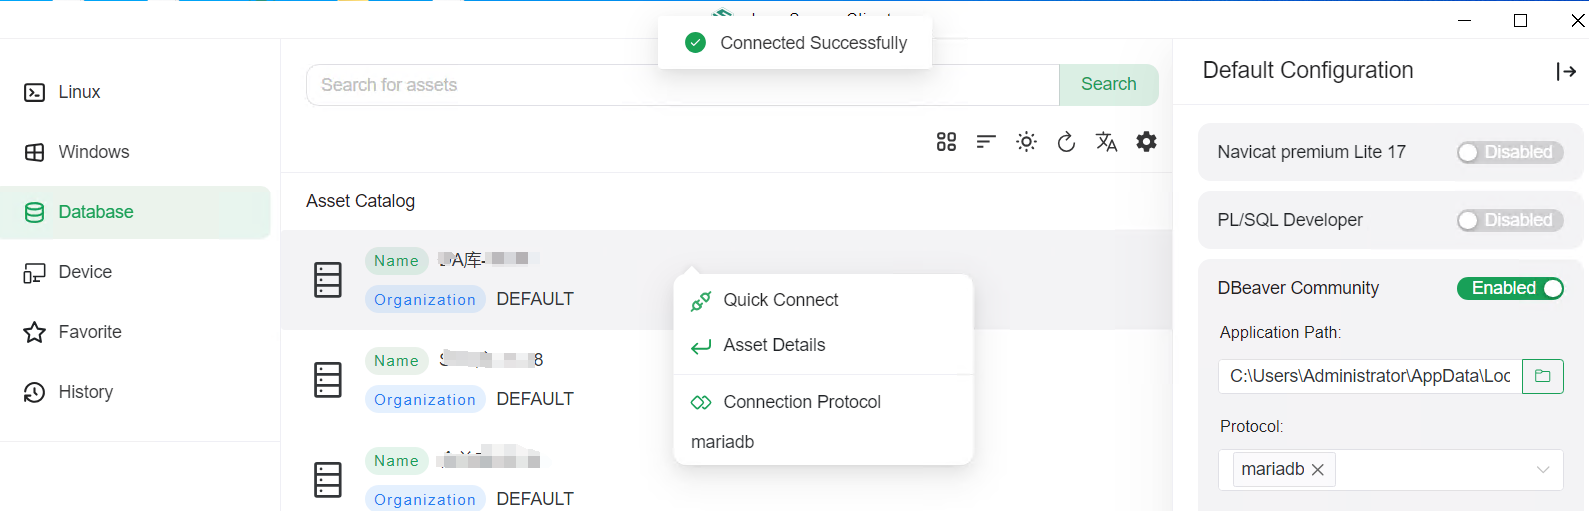Screen dimensions: 1589x511
Task: Refresh the asset list
Action: [1066, 142]
